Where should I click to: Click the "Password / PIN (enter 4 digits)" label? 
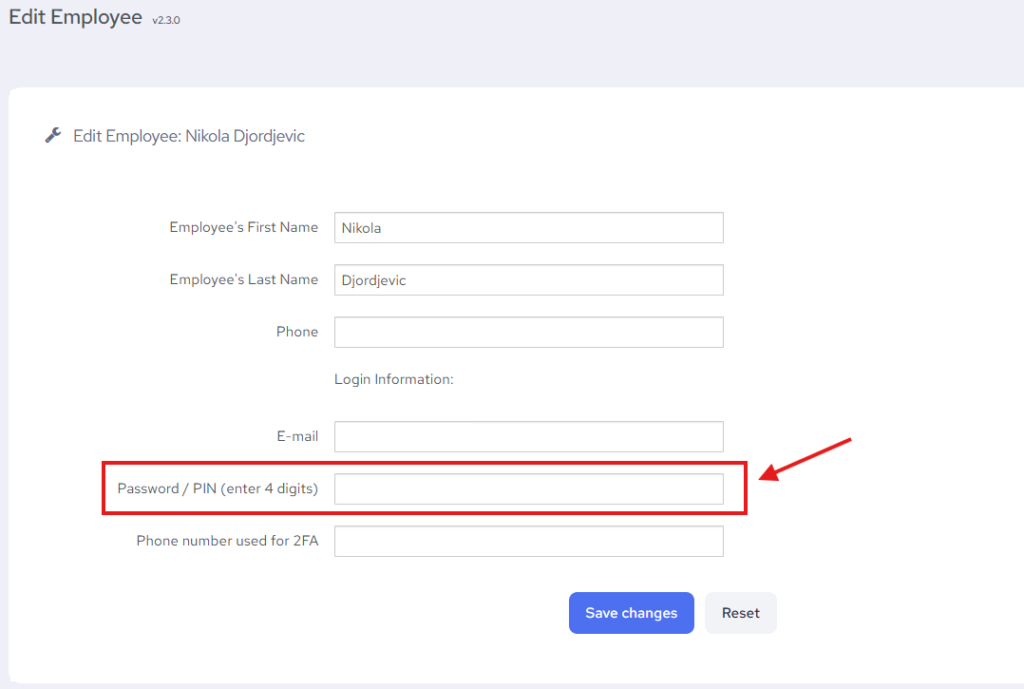[217, 489]
